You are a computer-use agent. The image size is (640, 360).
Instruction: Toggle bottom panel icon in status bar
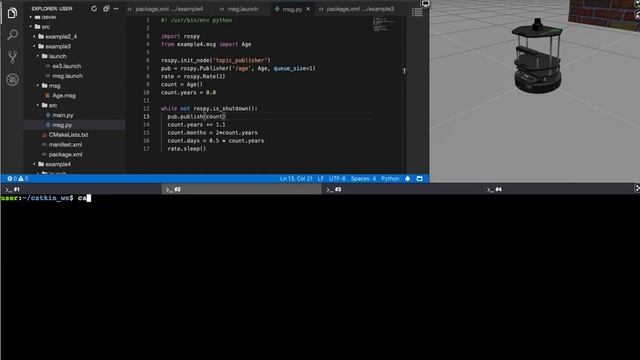tap(420, 179)
